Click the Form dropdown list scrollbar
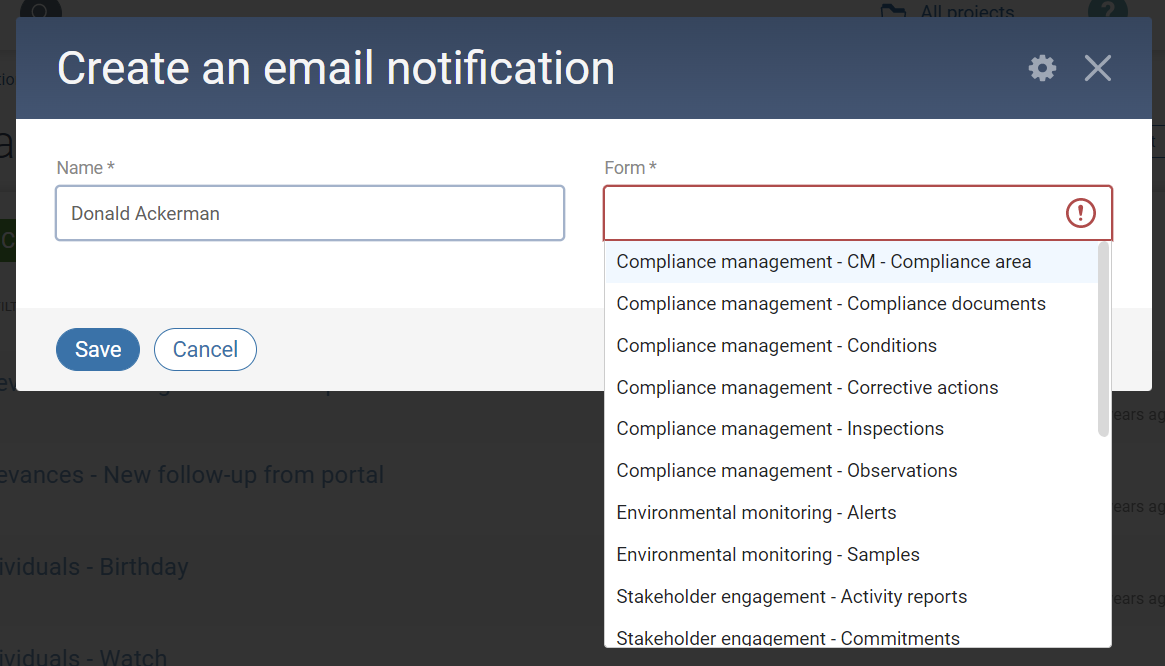 1103,339
